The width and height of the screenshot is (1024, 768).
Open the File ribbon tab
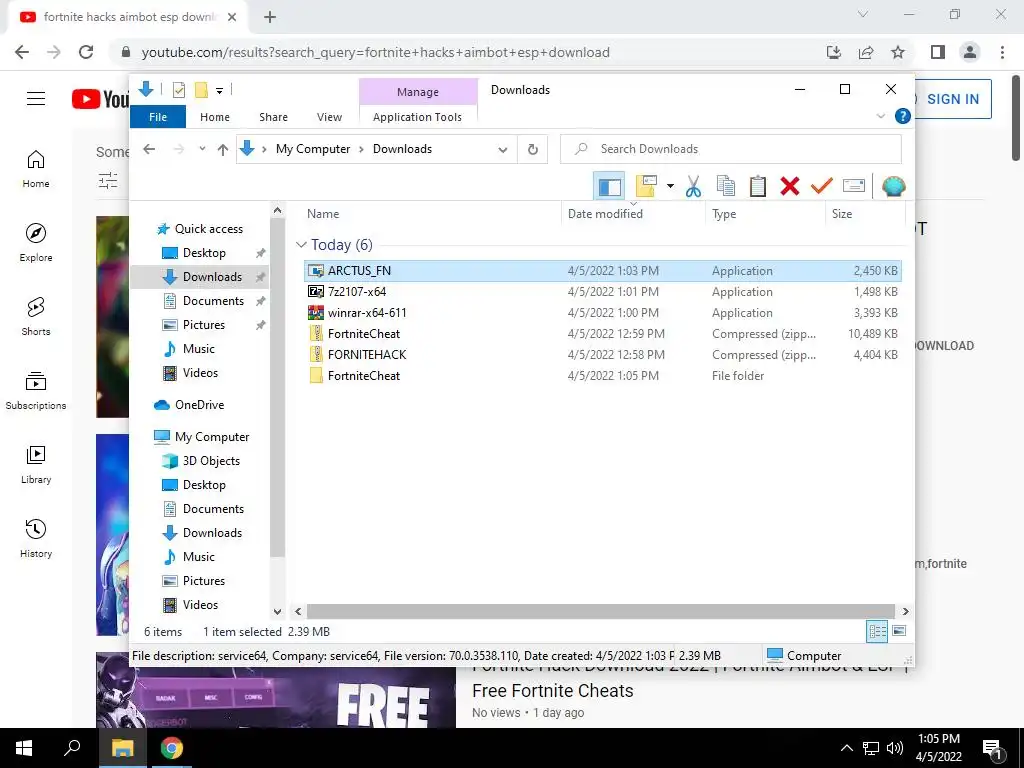[158, 117]
